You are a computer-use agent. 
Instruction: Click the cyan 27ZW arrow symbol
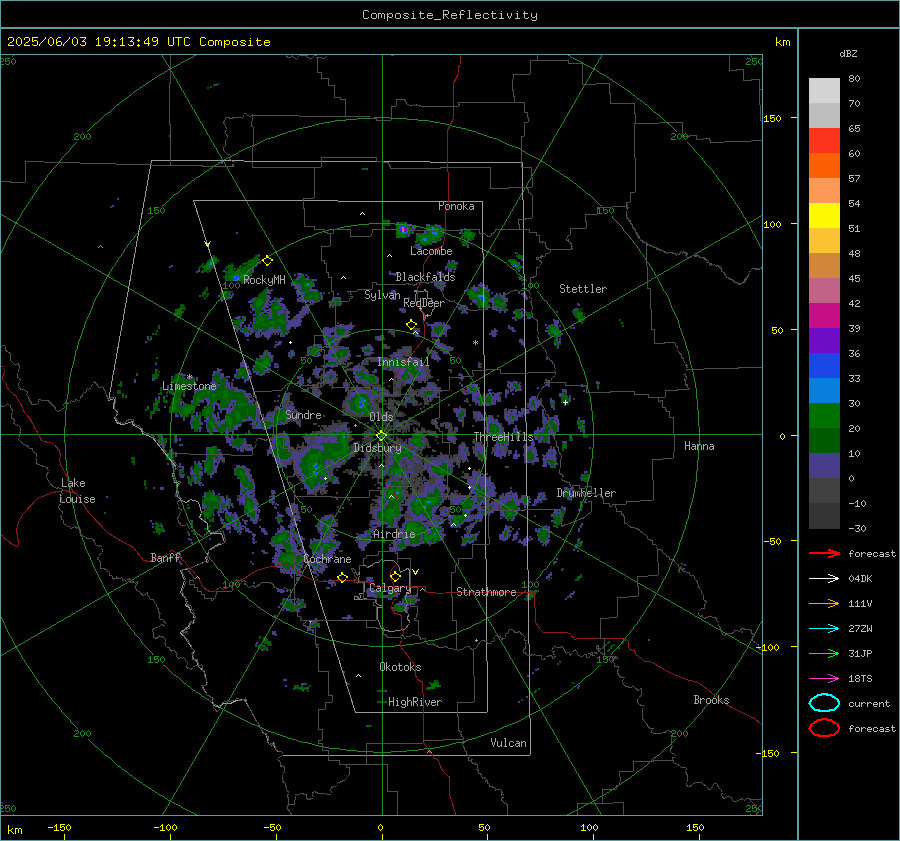(824, 629)
